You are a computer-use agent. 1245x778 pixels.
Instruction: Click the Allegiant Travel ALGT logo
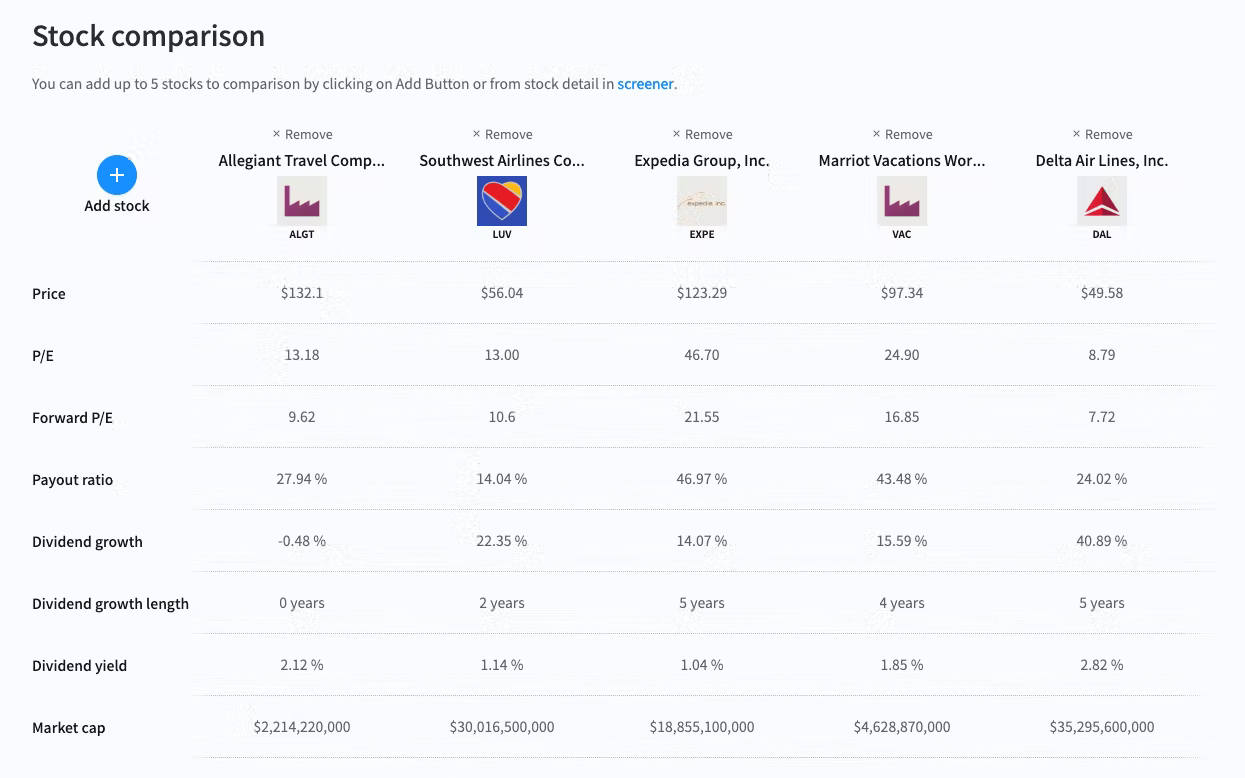pyautogui.click(x=302, y=201)
